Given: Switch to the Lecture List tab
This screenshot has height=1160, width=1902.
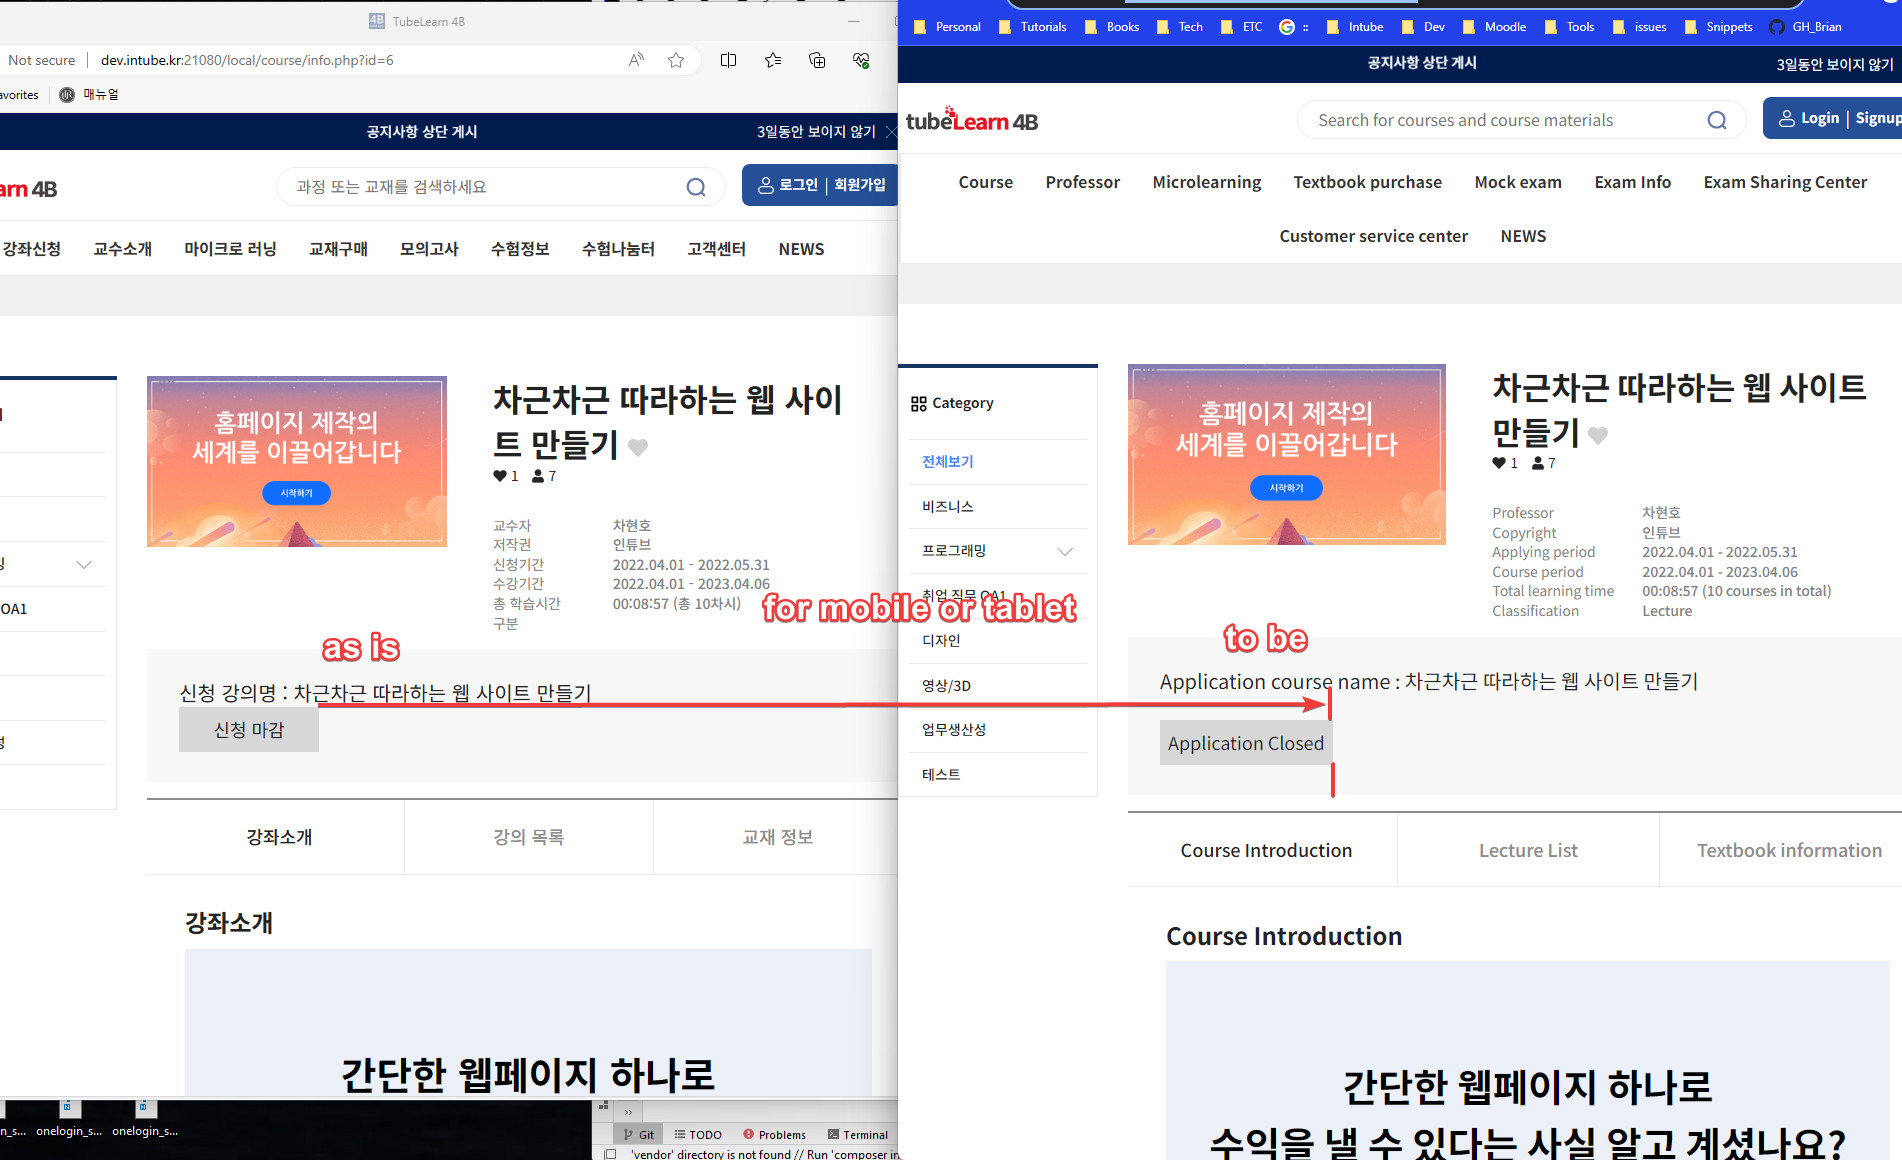Looking at the screenshot, I should (1527, 850).
